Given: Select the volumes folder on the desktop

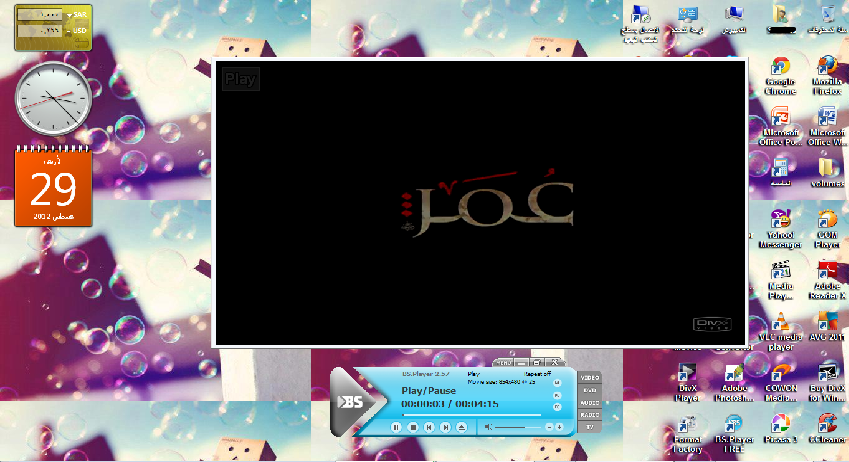Looking at the screenshot, I should click(827, 173).
